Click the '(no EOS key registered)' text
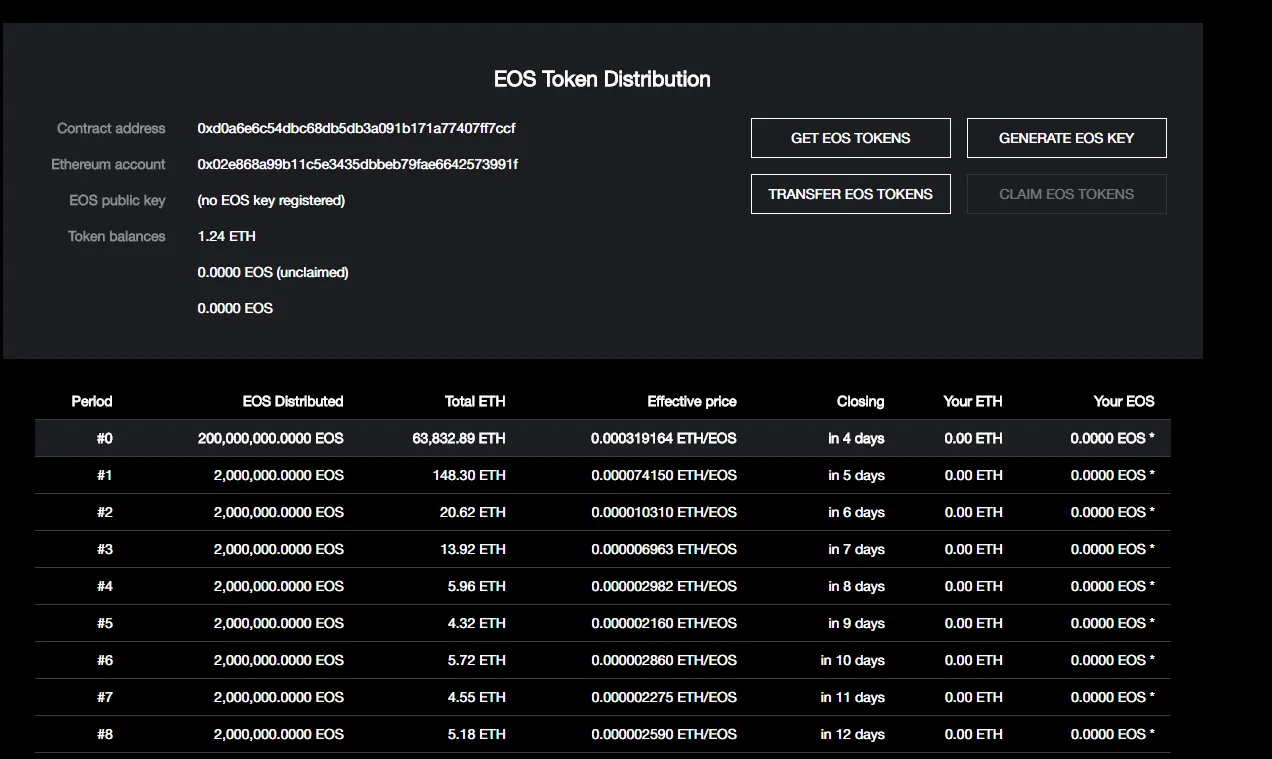This screenshot has width=1272, height=759. (271, 200)
